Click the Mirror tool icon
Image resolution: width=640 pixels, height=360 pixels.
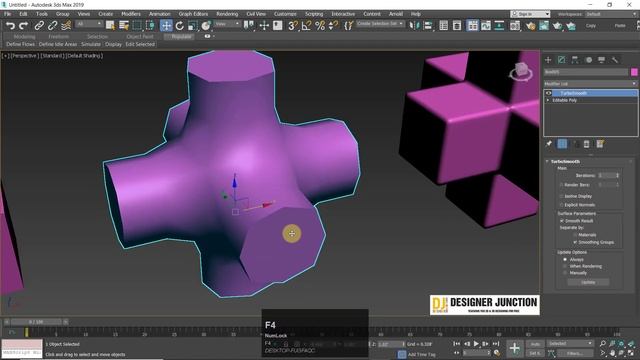414,26
